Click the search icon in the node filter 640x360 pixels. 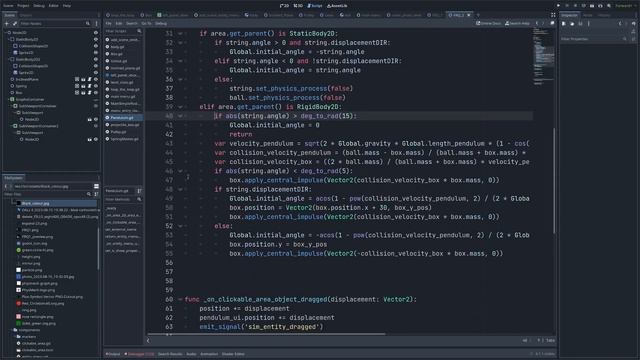click(88, 24)
